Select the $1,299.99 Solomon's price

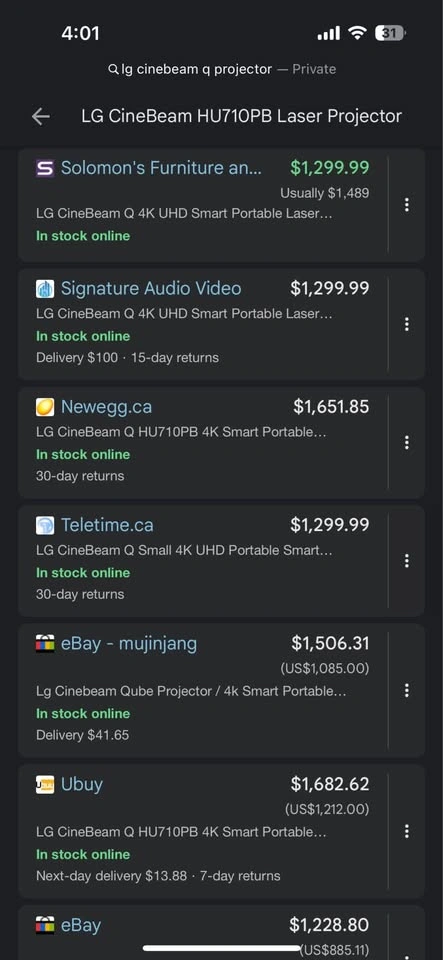click(330, 167)
